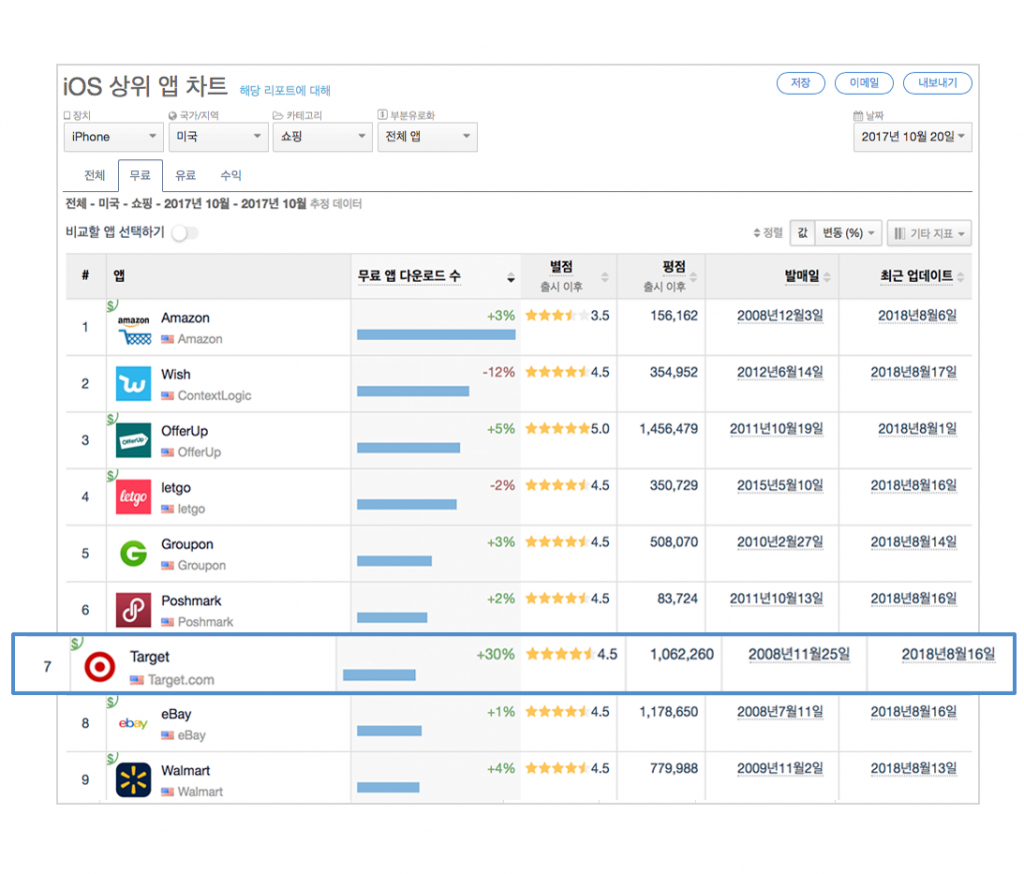Click the 앱 column header
This screenshot has width=1024, height=874.
(x=119, y=276)
